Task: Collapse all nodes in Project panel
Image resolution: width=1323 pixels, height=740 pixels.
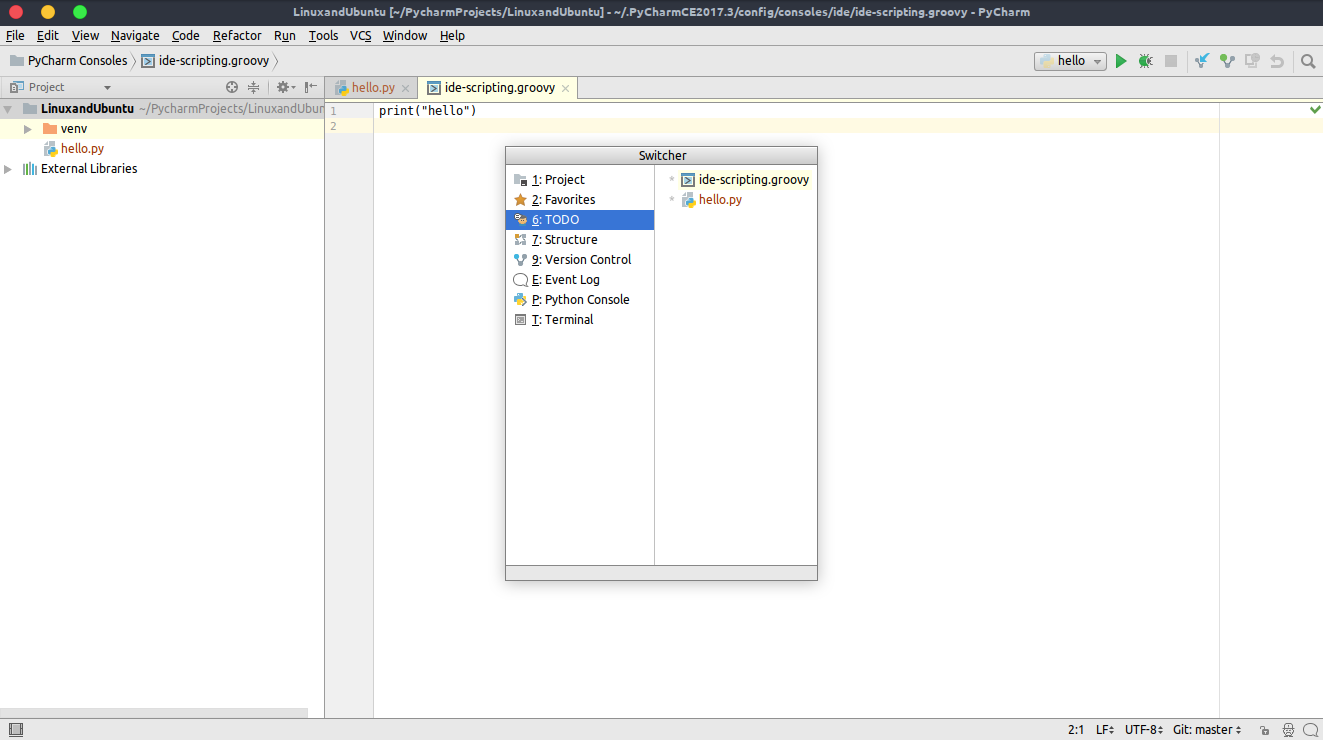Action: [x=253, y=87]
